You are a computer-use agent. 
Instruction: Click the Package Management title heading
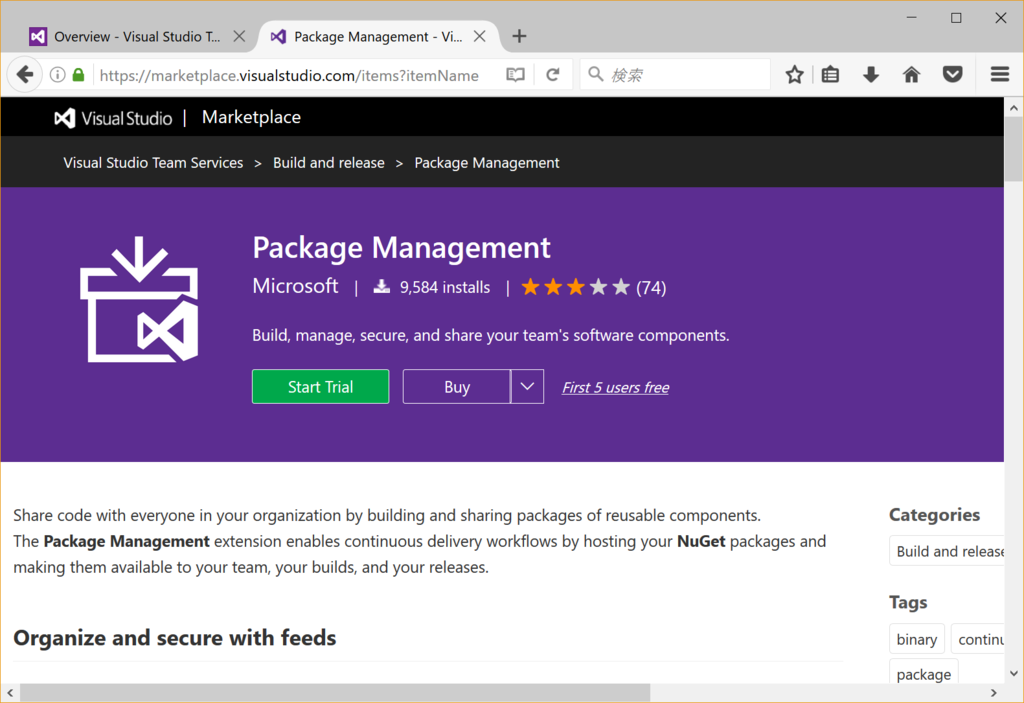click(402, 248)
